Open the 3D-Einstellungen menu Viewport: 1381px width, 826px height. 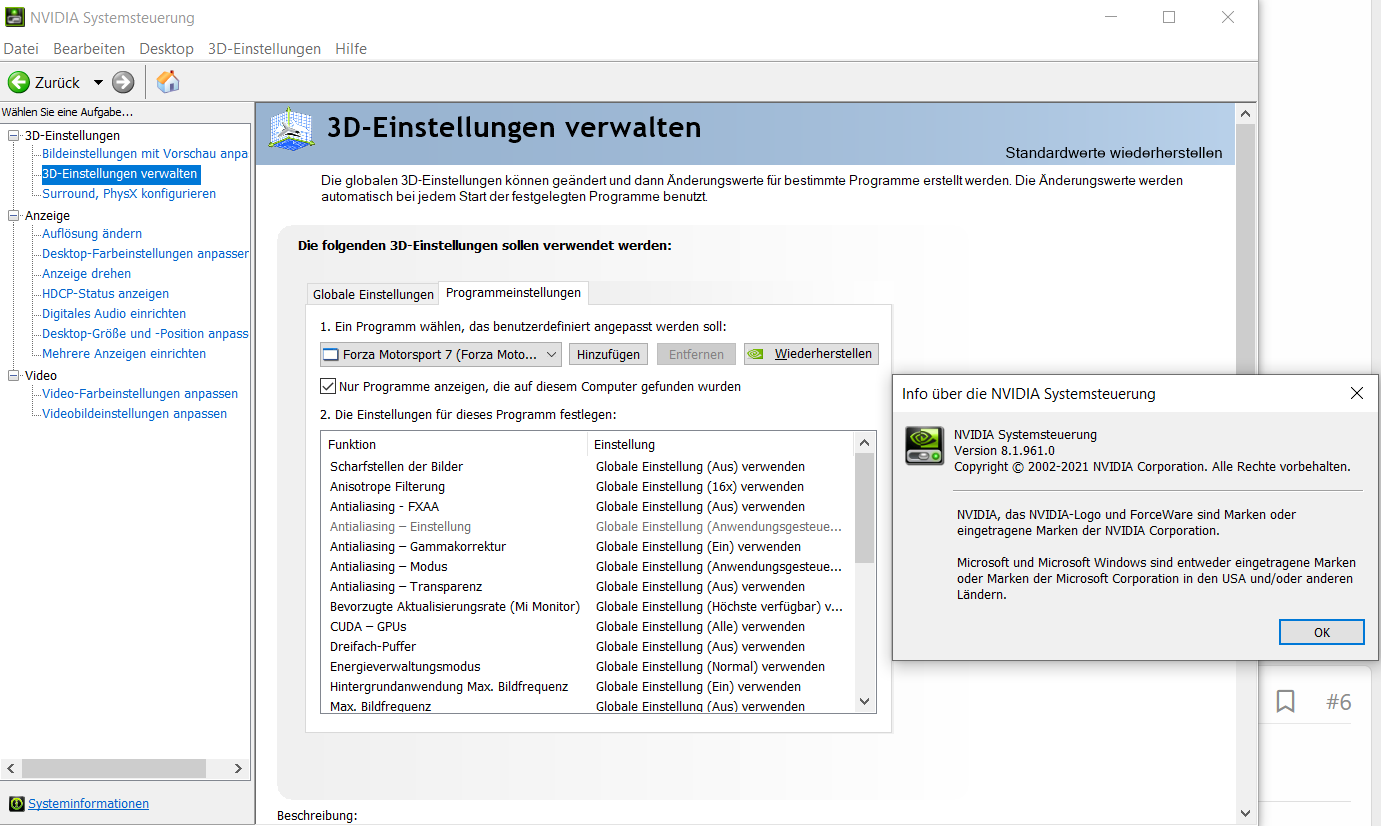coord(265,48)
